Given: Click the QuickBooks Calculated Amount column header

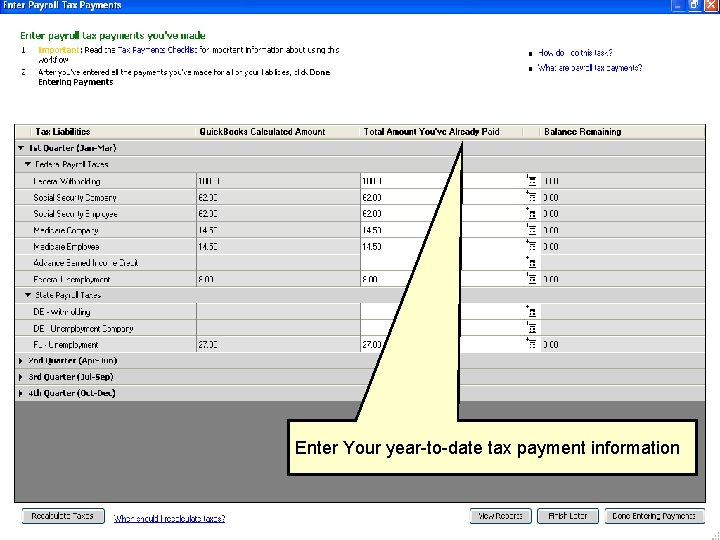Looking at the screenshot, I should pyautogui.click(x=262, y=132).
